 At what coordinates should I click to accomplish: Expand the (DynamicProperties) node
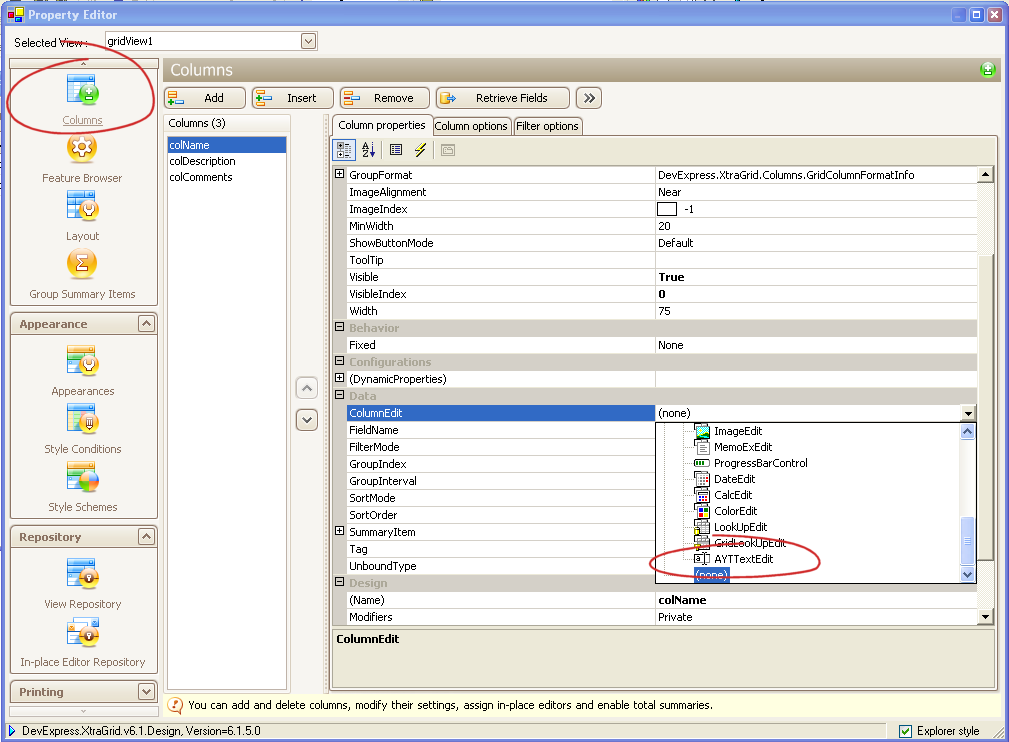click(340, 378)
